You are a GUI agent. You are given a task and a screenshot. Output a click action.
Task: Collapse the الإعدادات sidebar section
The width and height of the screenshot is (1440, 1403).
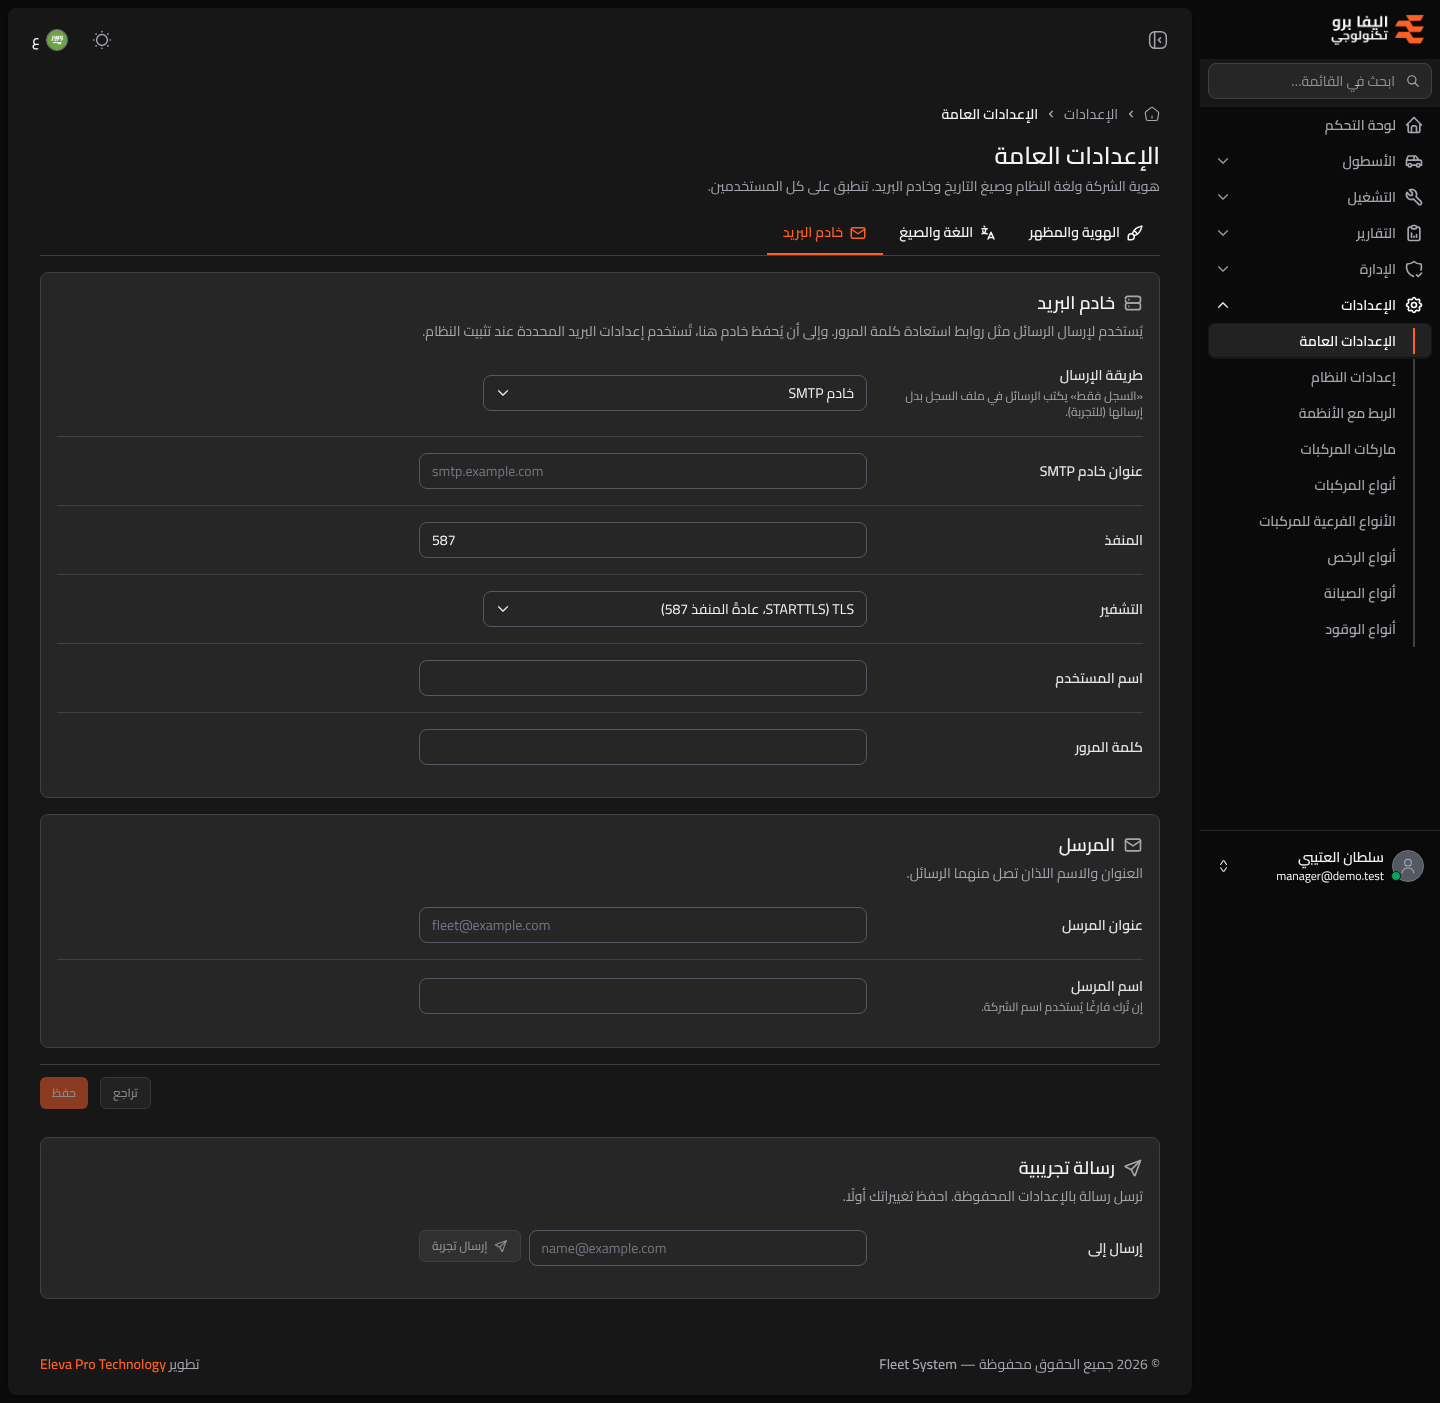tap(1320, 305)
